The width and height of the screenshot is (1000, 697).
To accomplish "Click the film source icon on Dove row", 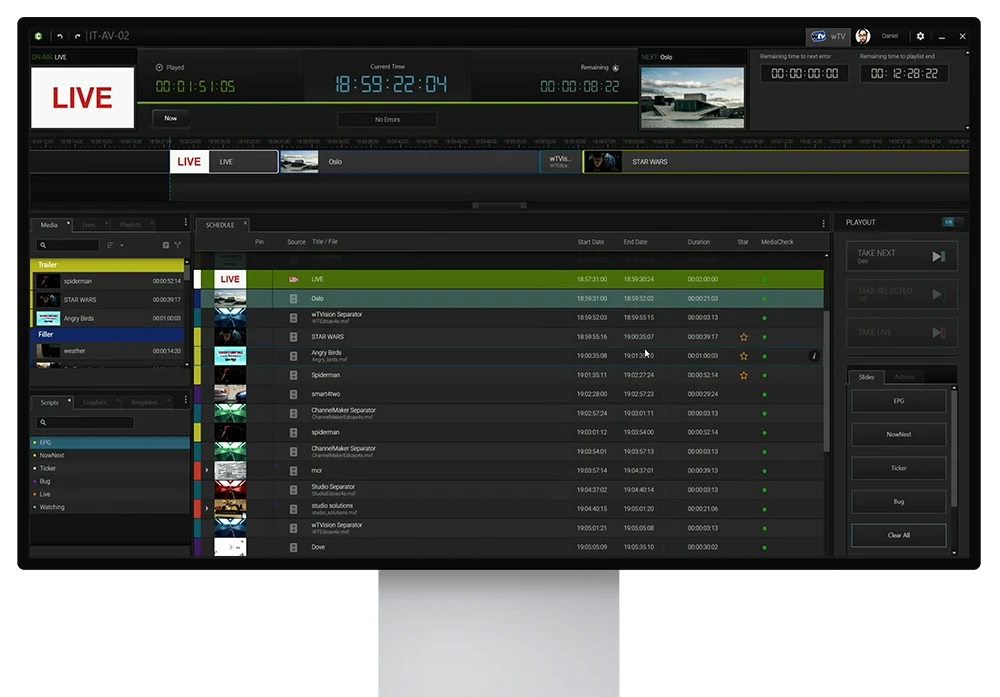I will 293,547.
